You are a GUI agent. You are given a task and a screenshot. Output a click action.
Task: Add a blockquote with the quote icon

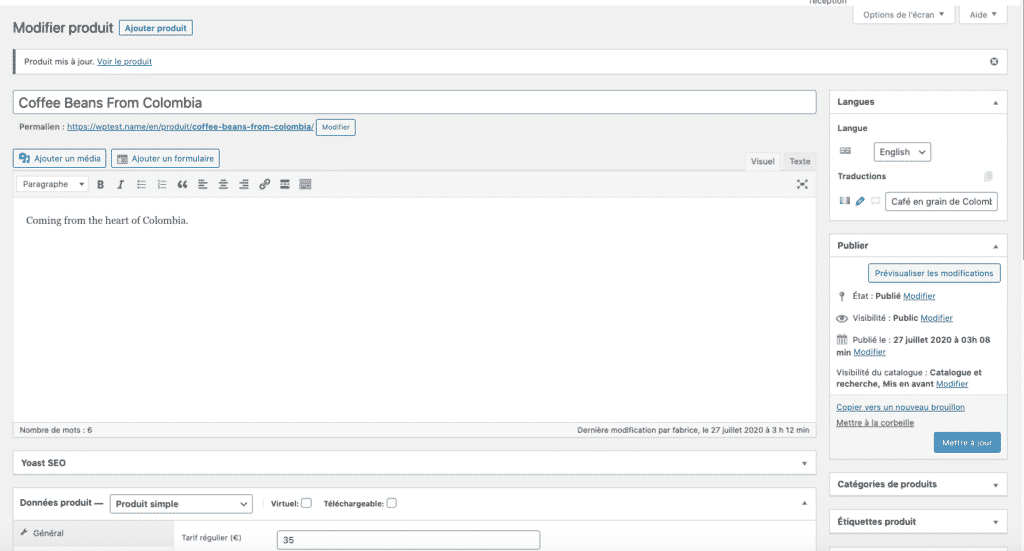182,185
